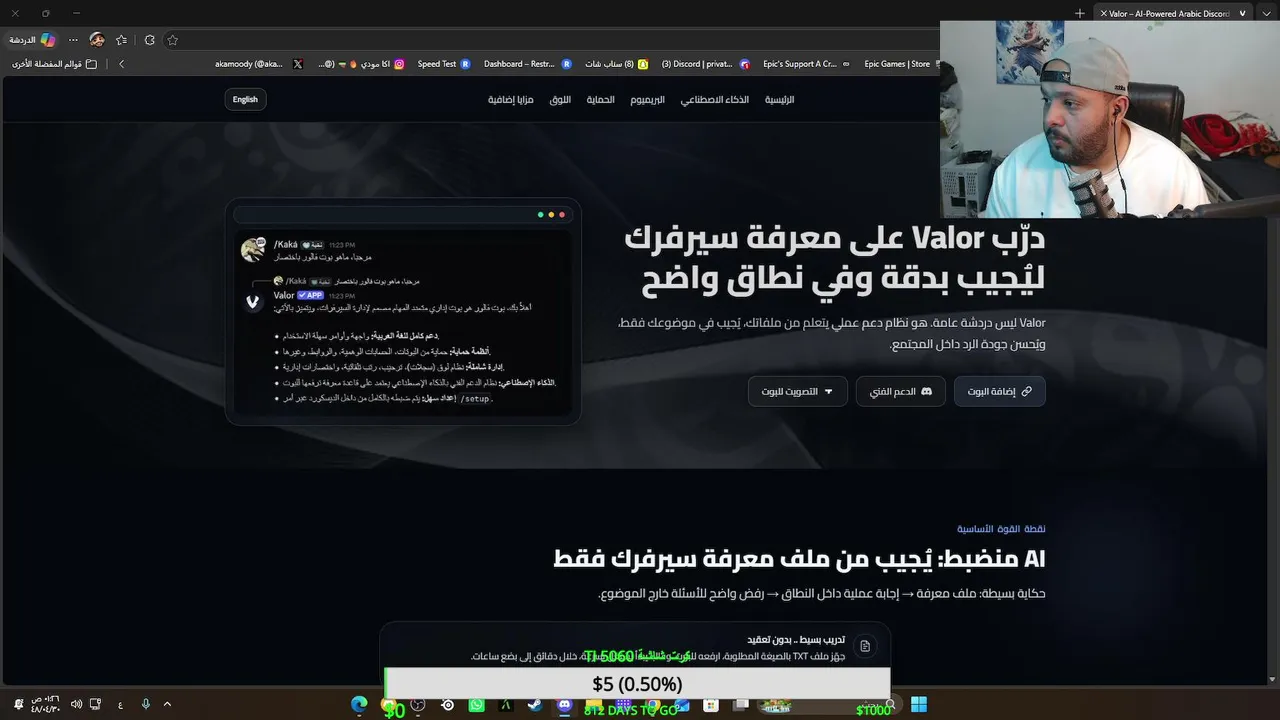Click the document icon on training card

coord(865,646)
